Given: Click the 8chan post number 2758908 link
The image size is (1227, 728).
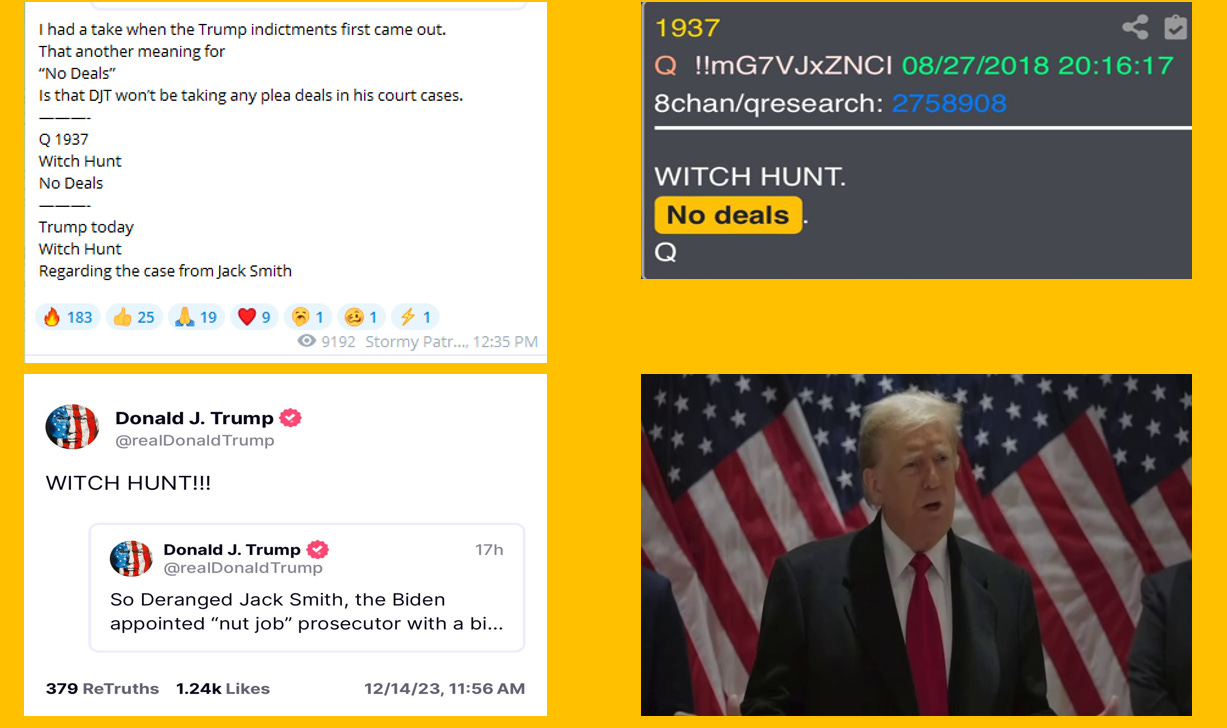Looking at the screenshot, I should 949,103.
